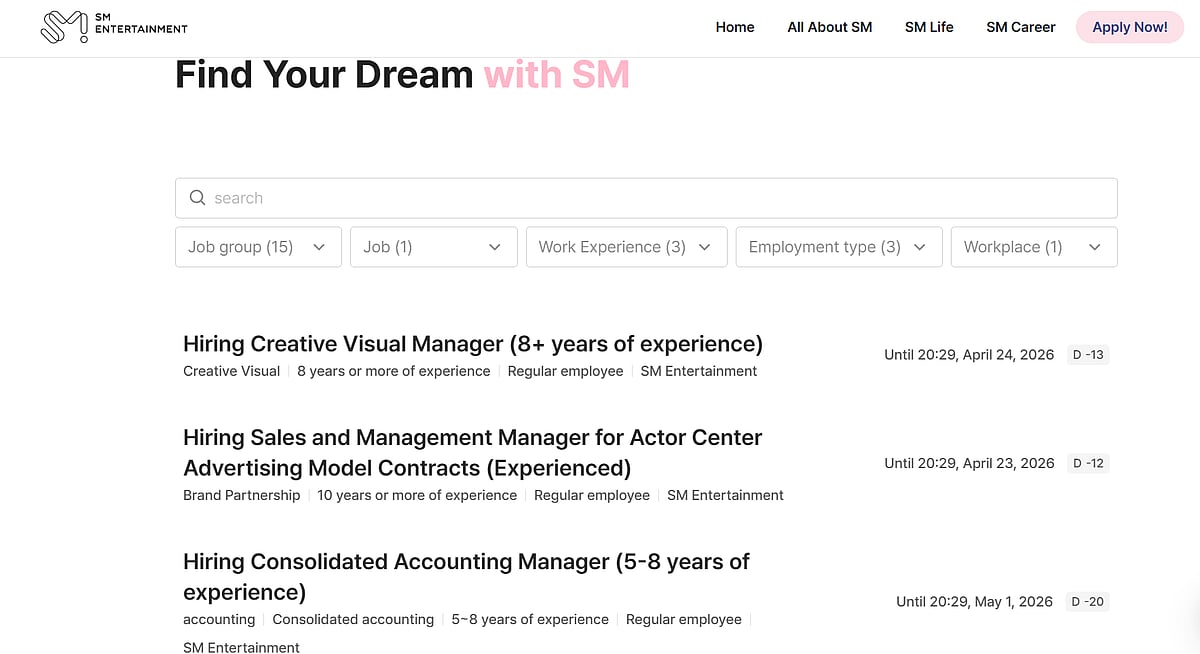The width and height of the screenshot is (1200, 654).
Task: Open the Job (1) dropdown
Action: [433, 246]
